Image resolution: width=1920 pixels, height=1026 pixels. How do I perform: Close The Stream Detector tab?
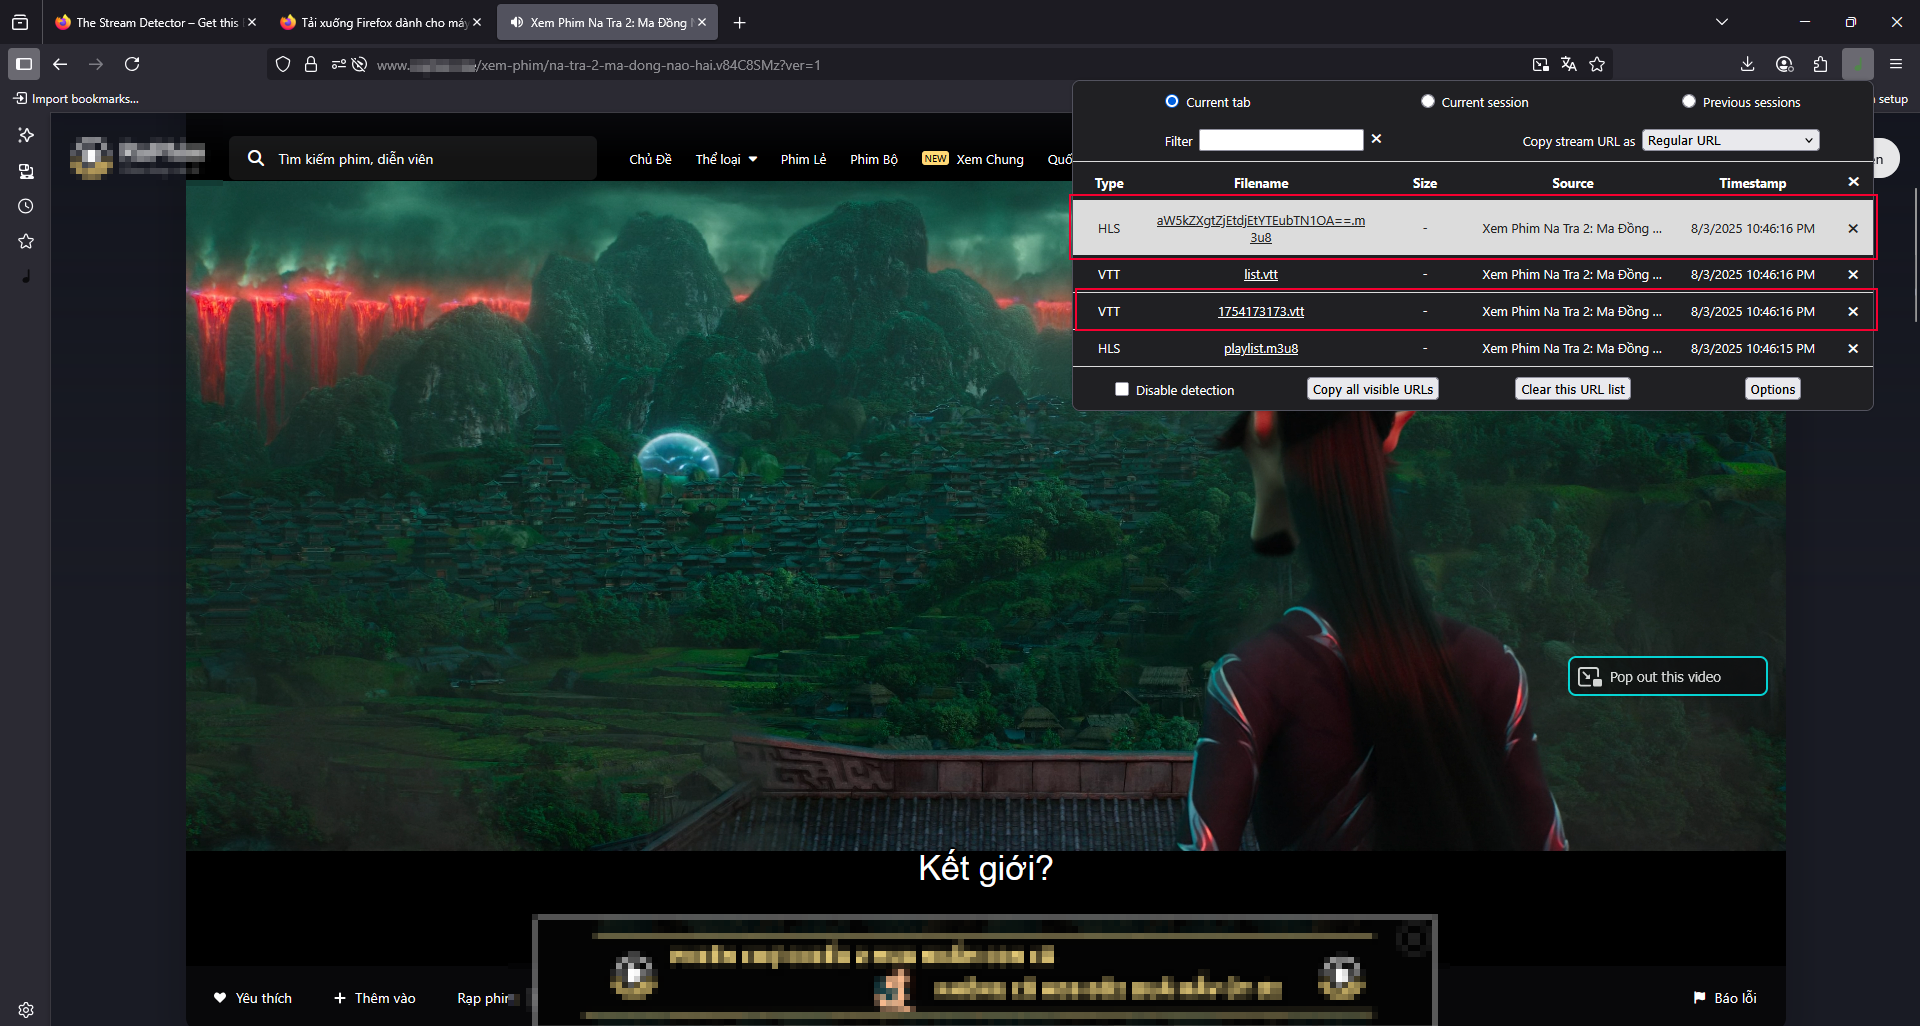[x=252, y=22]
